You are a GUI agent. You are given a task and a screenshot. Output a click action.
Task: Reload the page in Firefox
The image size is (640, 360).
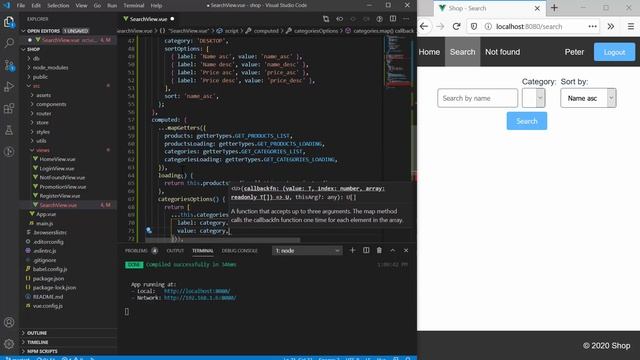(x=456, y=27)
